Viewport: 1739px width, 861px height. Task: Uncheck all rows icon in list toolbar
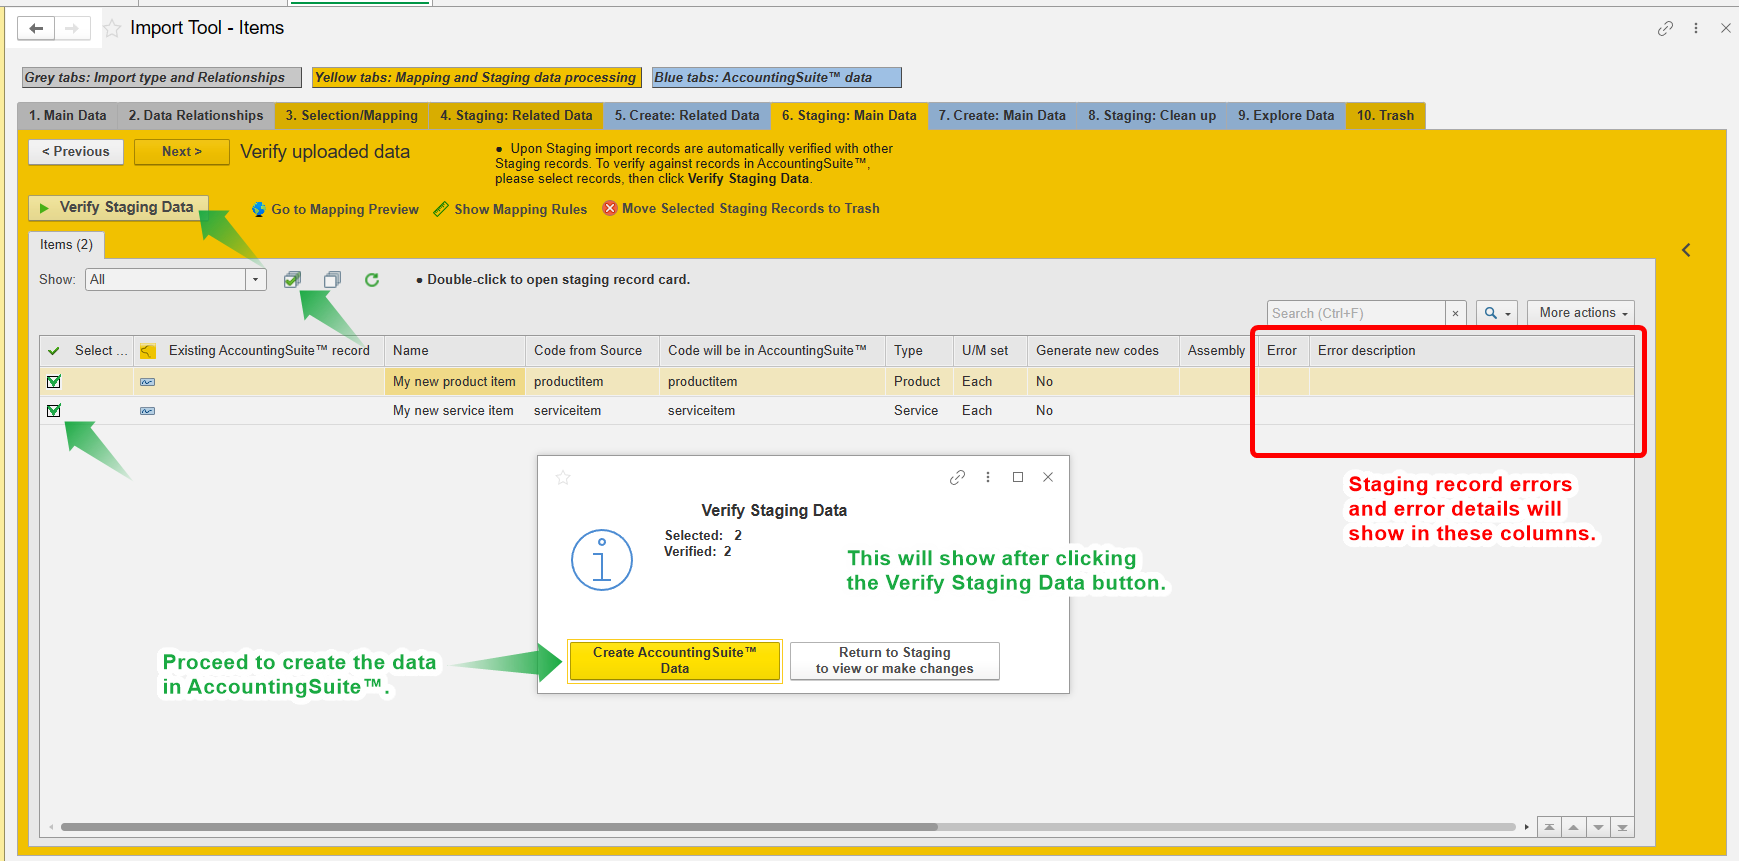click(332, 280)
